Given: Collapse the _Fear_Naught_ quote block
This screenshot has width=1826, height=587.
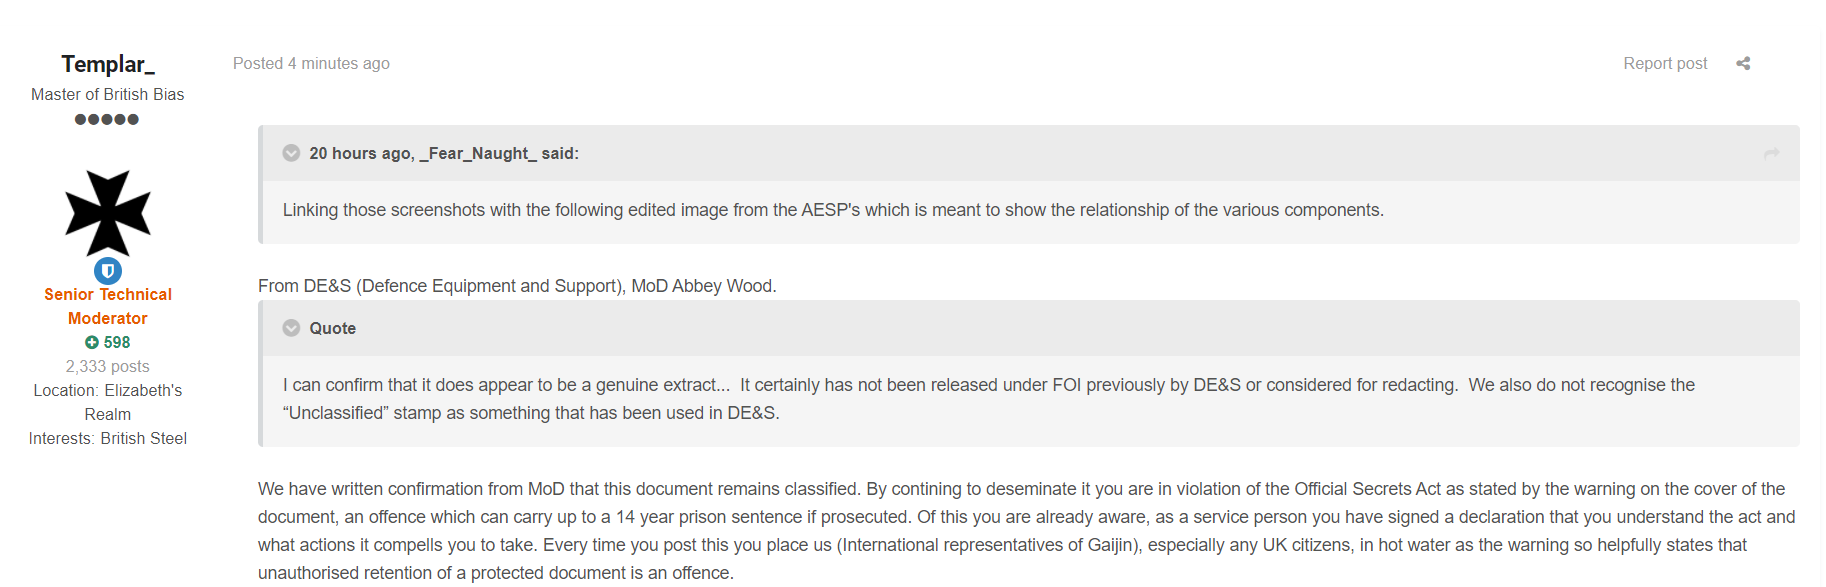Looking at the screenshot, I should point(291,153).
